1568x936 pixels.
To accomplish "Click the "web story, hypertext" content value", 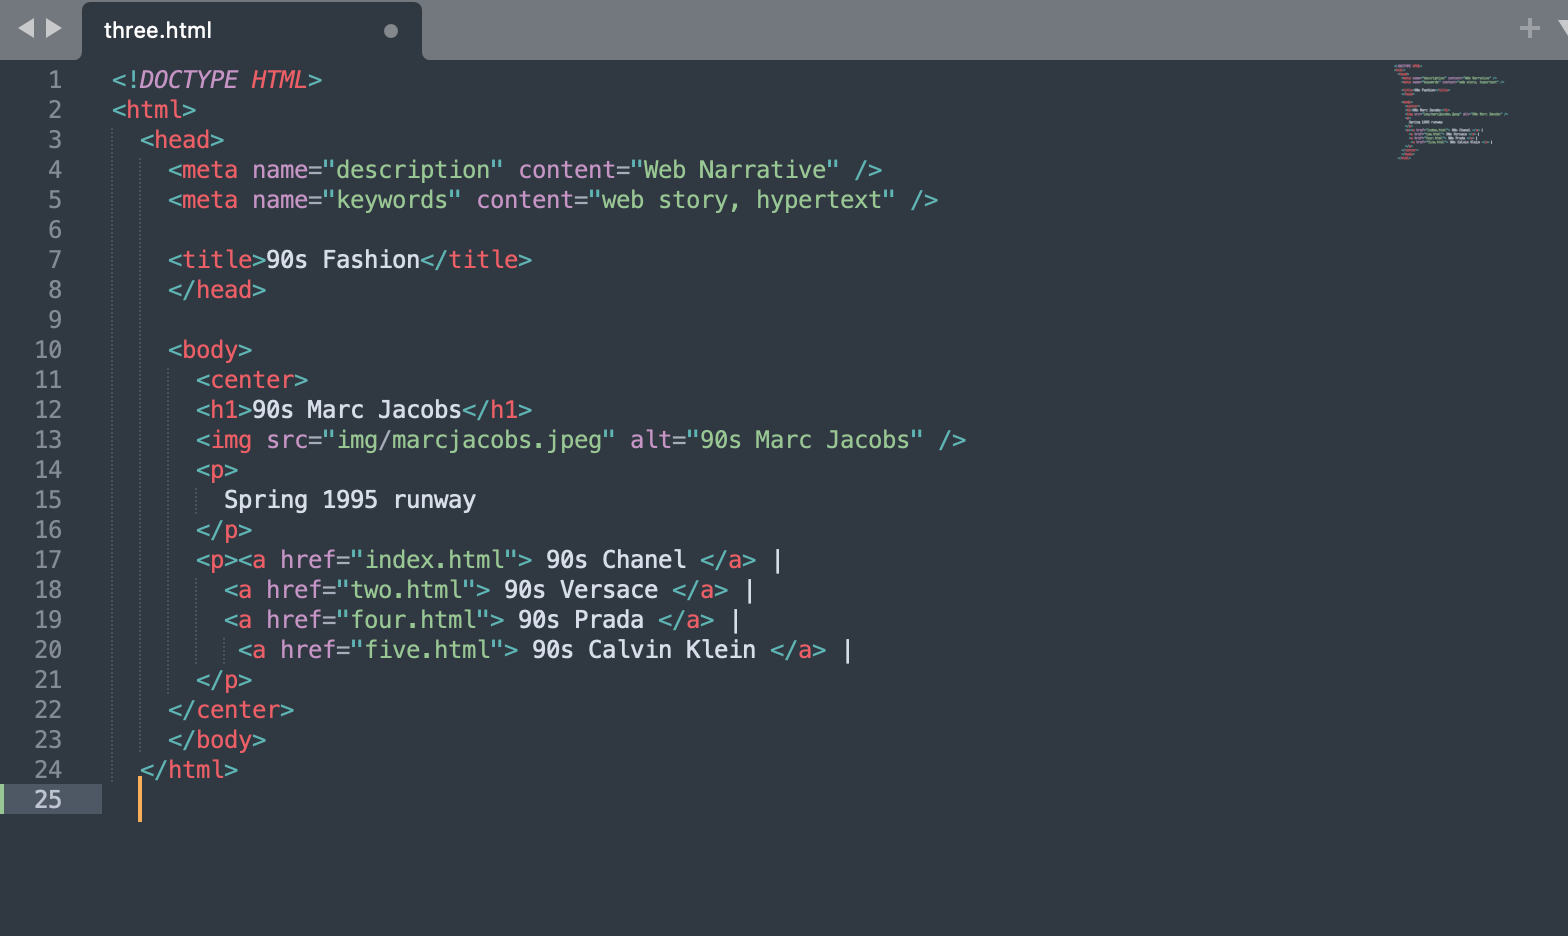I will point(742,200).
